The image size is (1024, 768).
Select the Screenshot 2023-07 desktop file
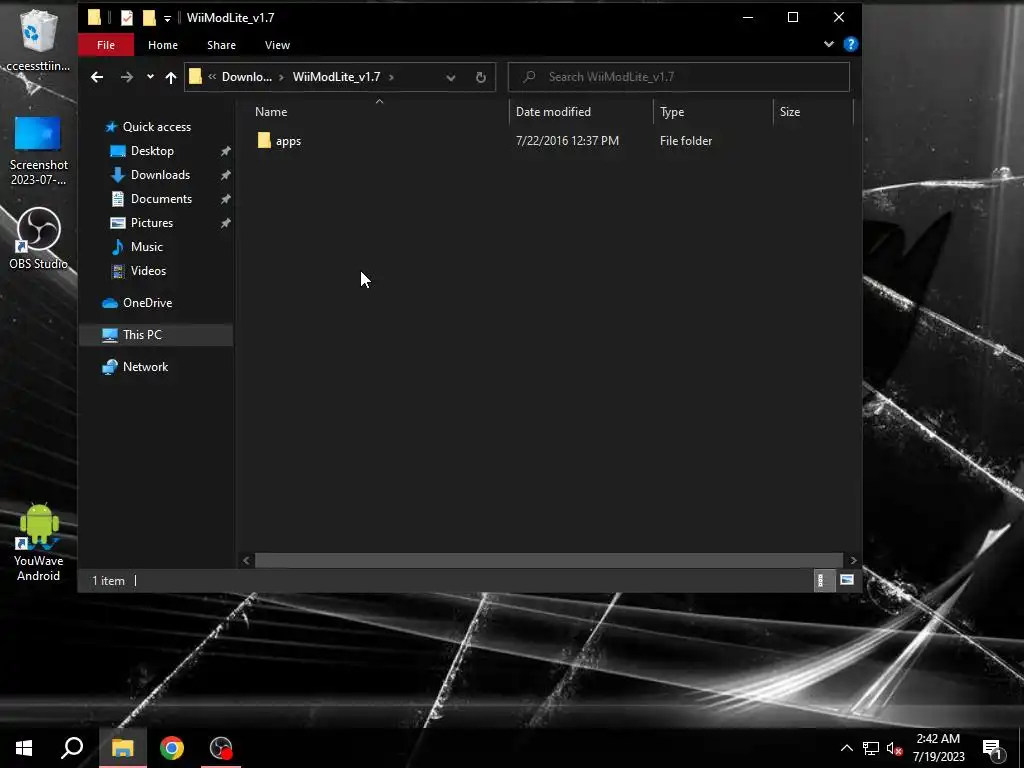38,150
